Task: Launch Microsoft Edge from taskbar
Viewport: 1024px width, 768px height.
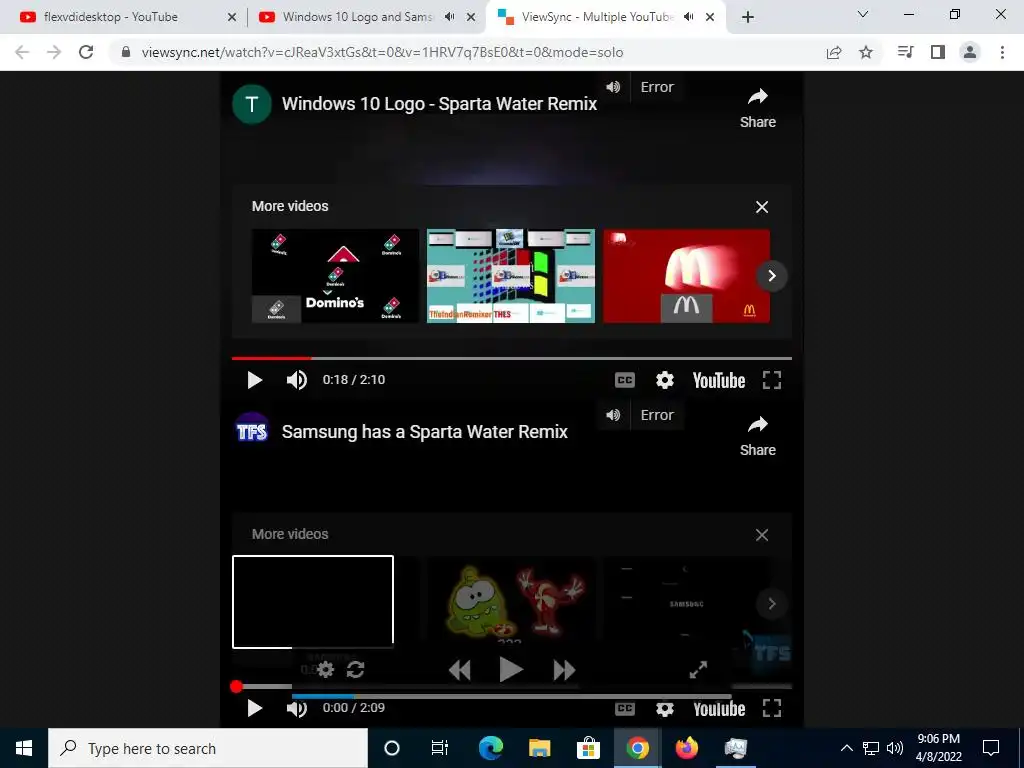Action: pos(490,748)
